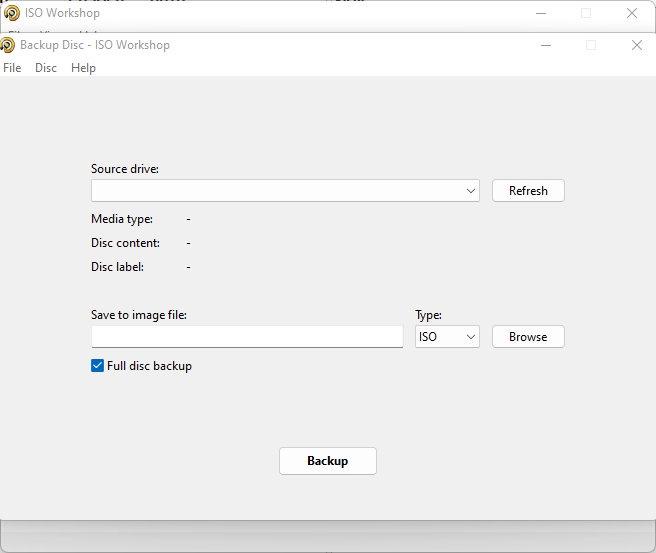
Task: Open the Disc menu
Action: (x=46, y=68)
